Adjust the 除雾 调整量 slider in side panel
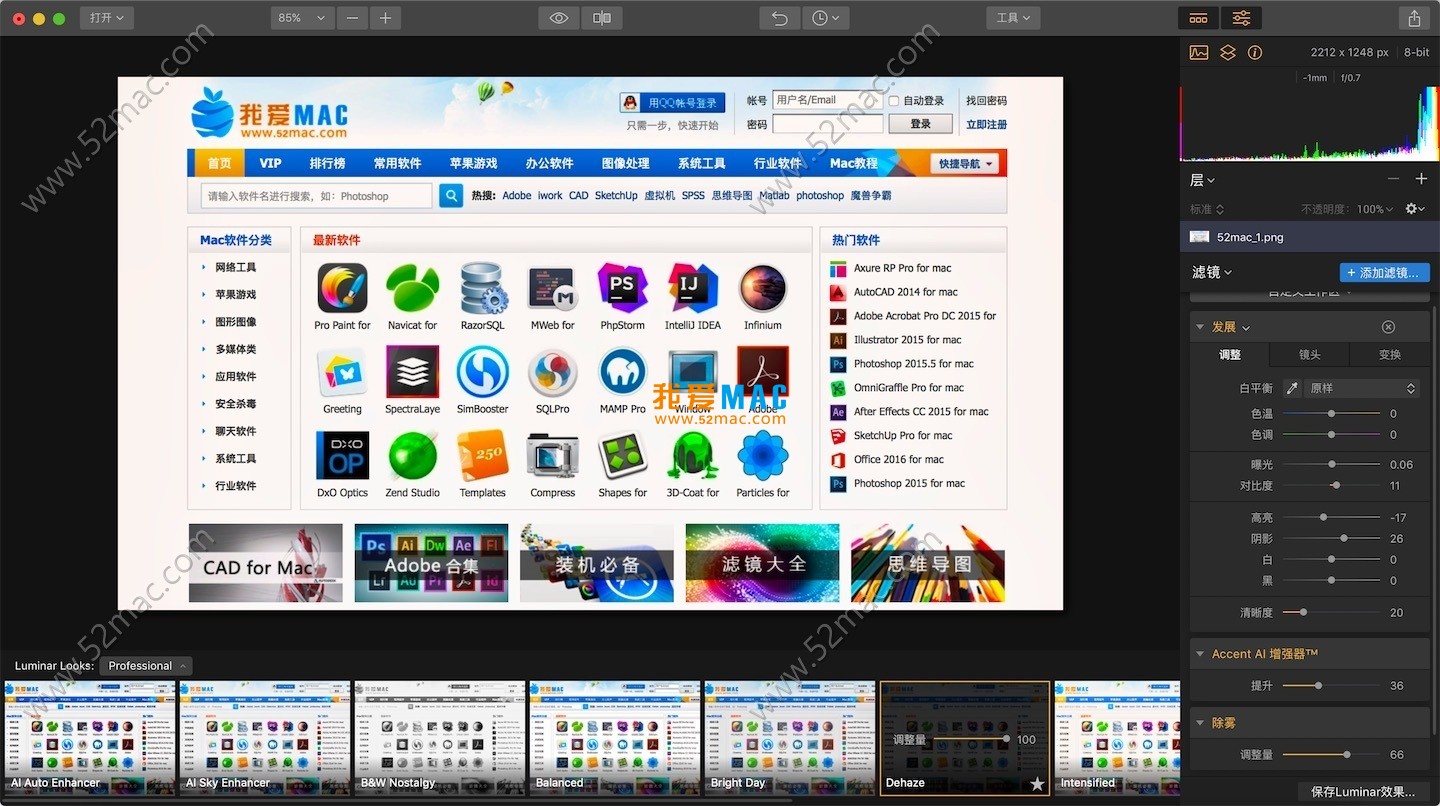The height and width of the screenshot is (806, 1440). [x=1331, y=754]
